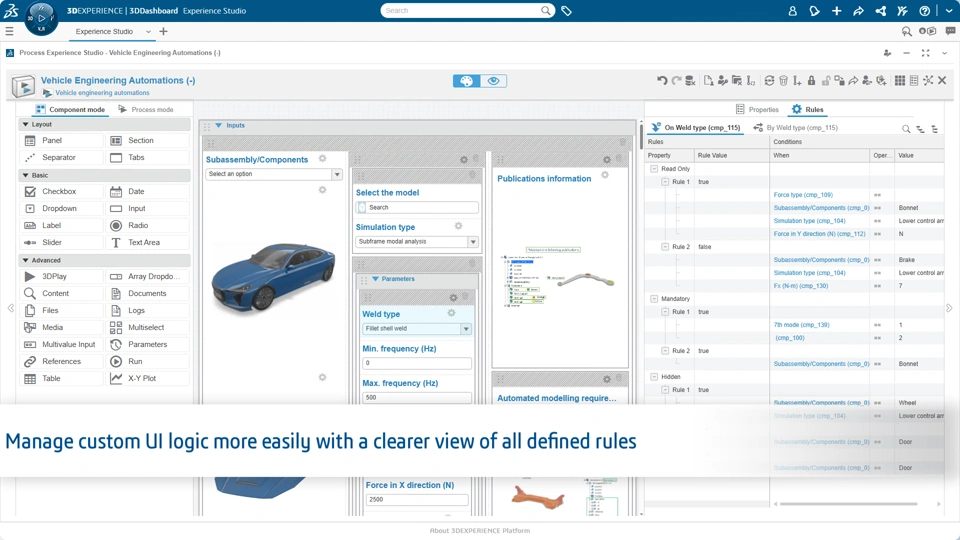This screenshot has width=960, height=540.
Task: Click the share arrow icon in toolbar
Action: point(853,80)
